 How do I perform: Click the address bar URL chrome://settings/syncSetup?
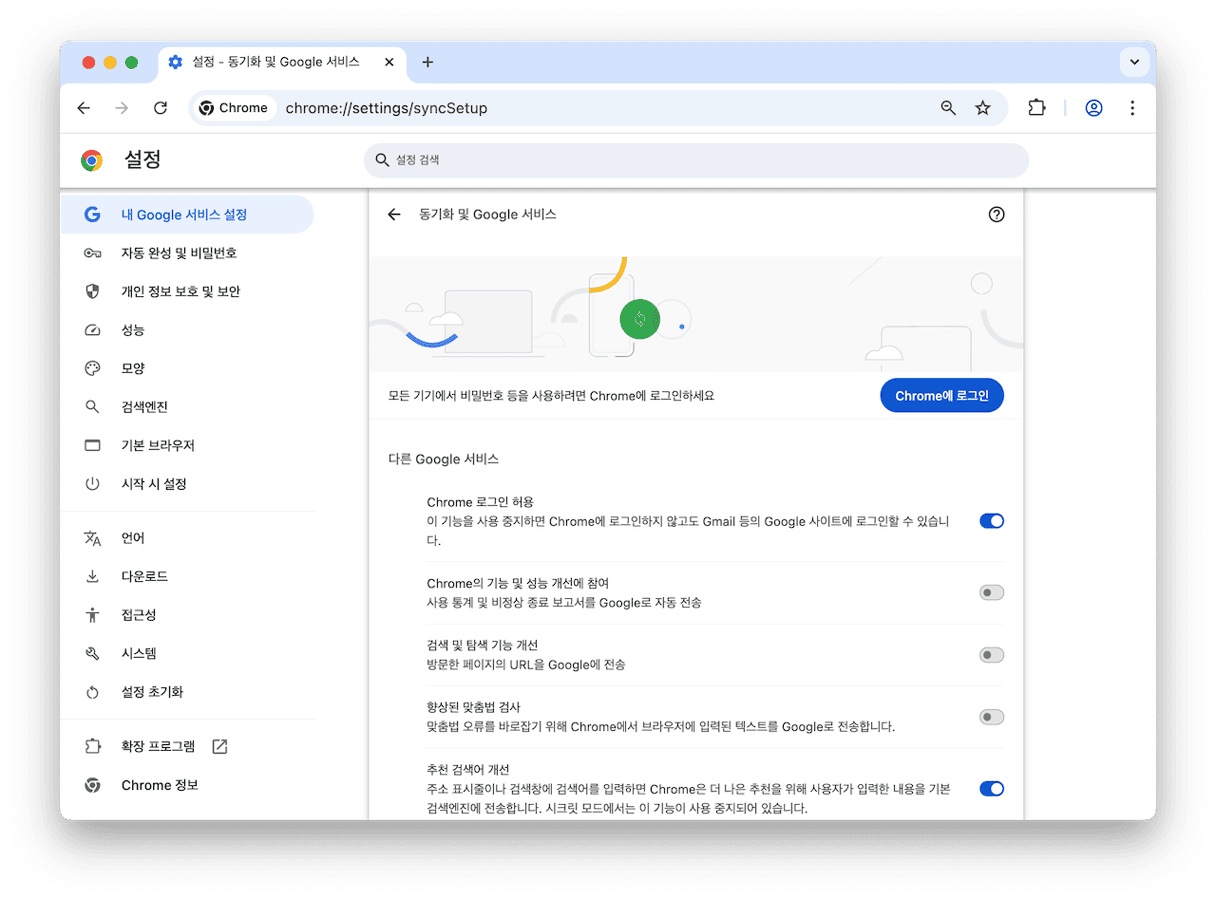(386, 108)
